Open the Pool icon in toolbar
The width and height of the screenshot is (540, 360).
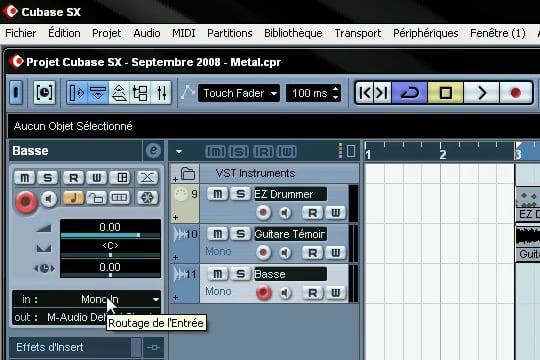click(140, 93)
